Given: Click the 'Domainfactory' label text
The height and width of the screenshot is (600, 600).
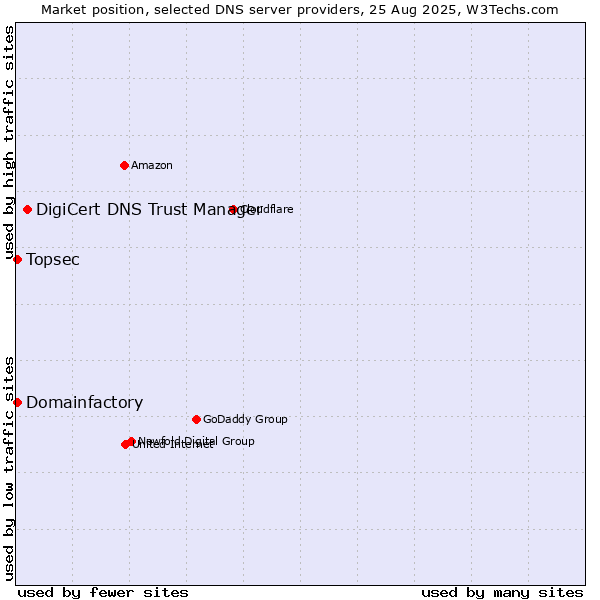Looking at the screenshot, I should 85,403.
